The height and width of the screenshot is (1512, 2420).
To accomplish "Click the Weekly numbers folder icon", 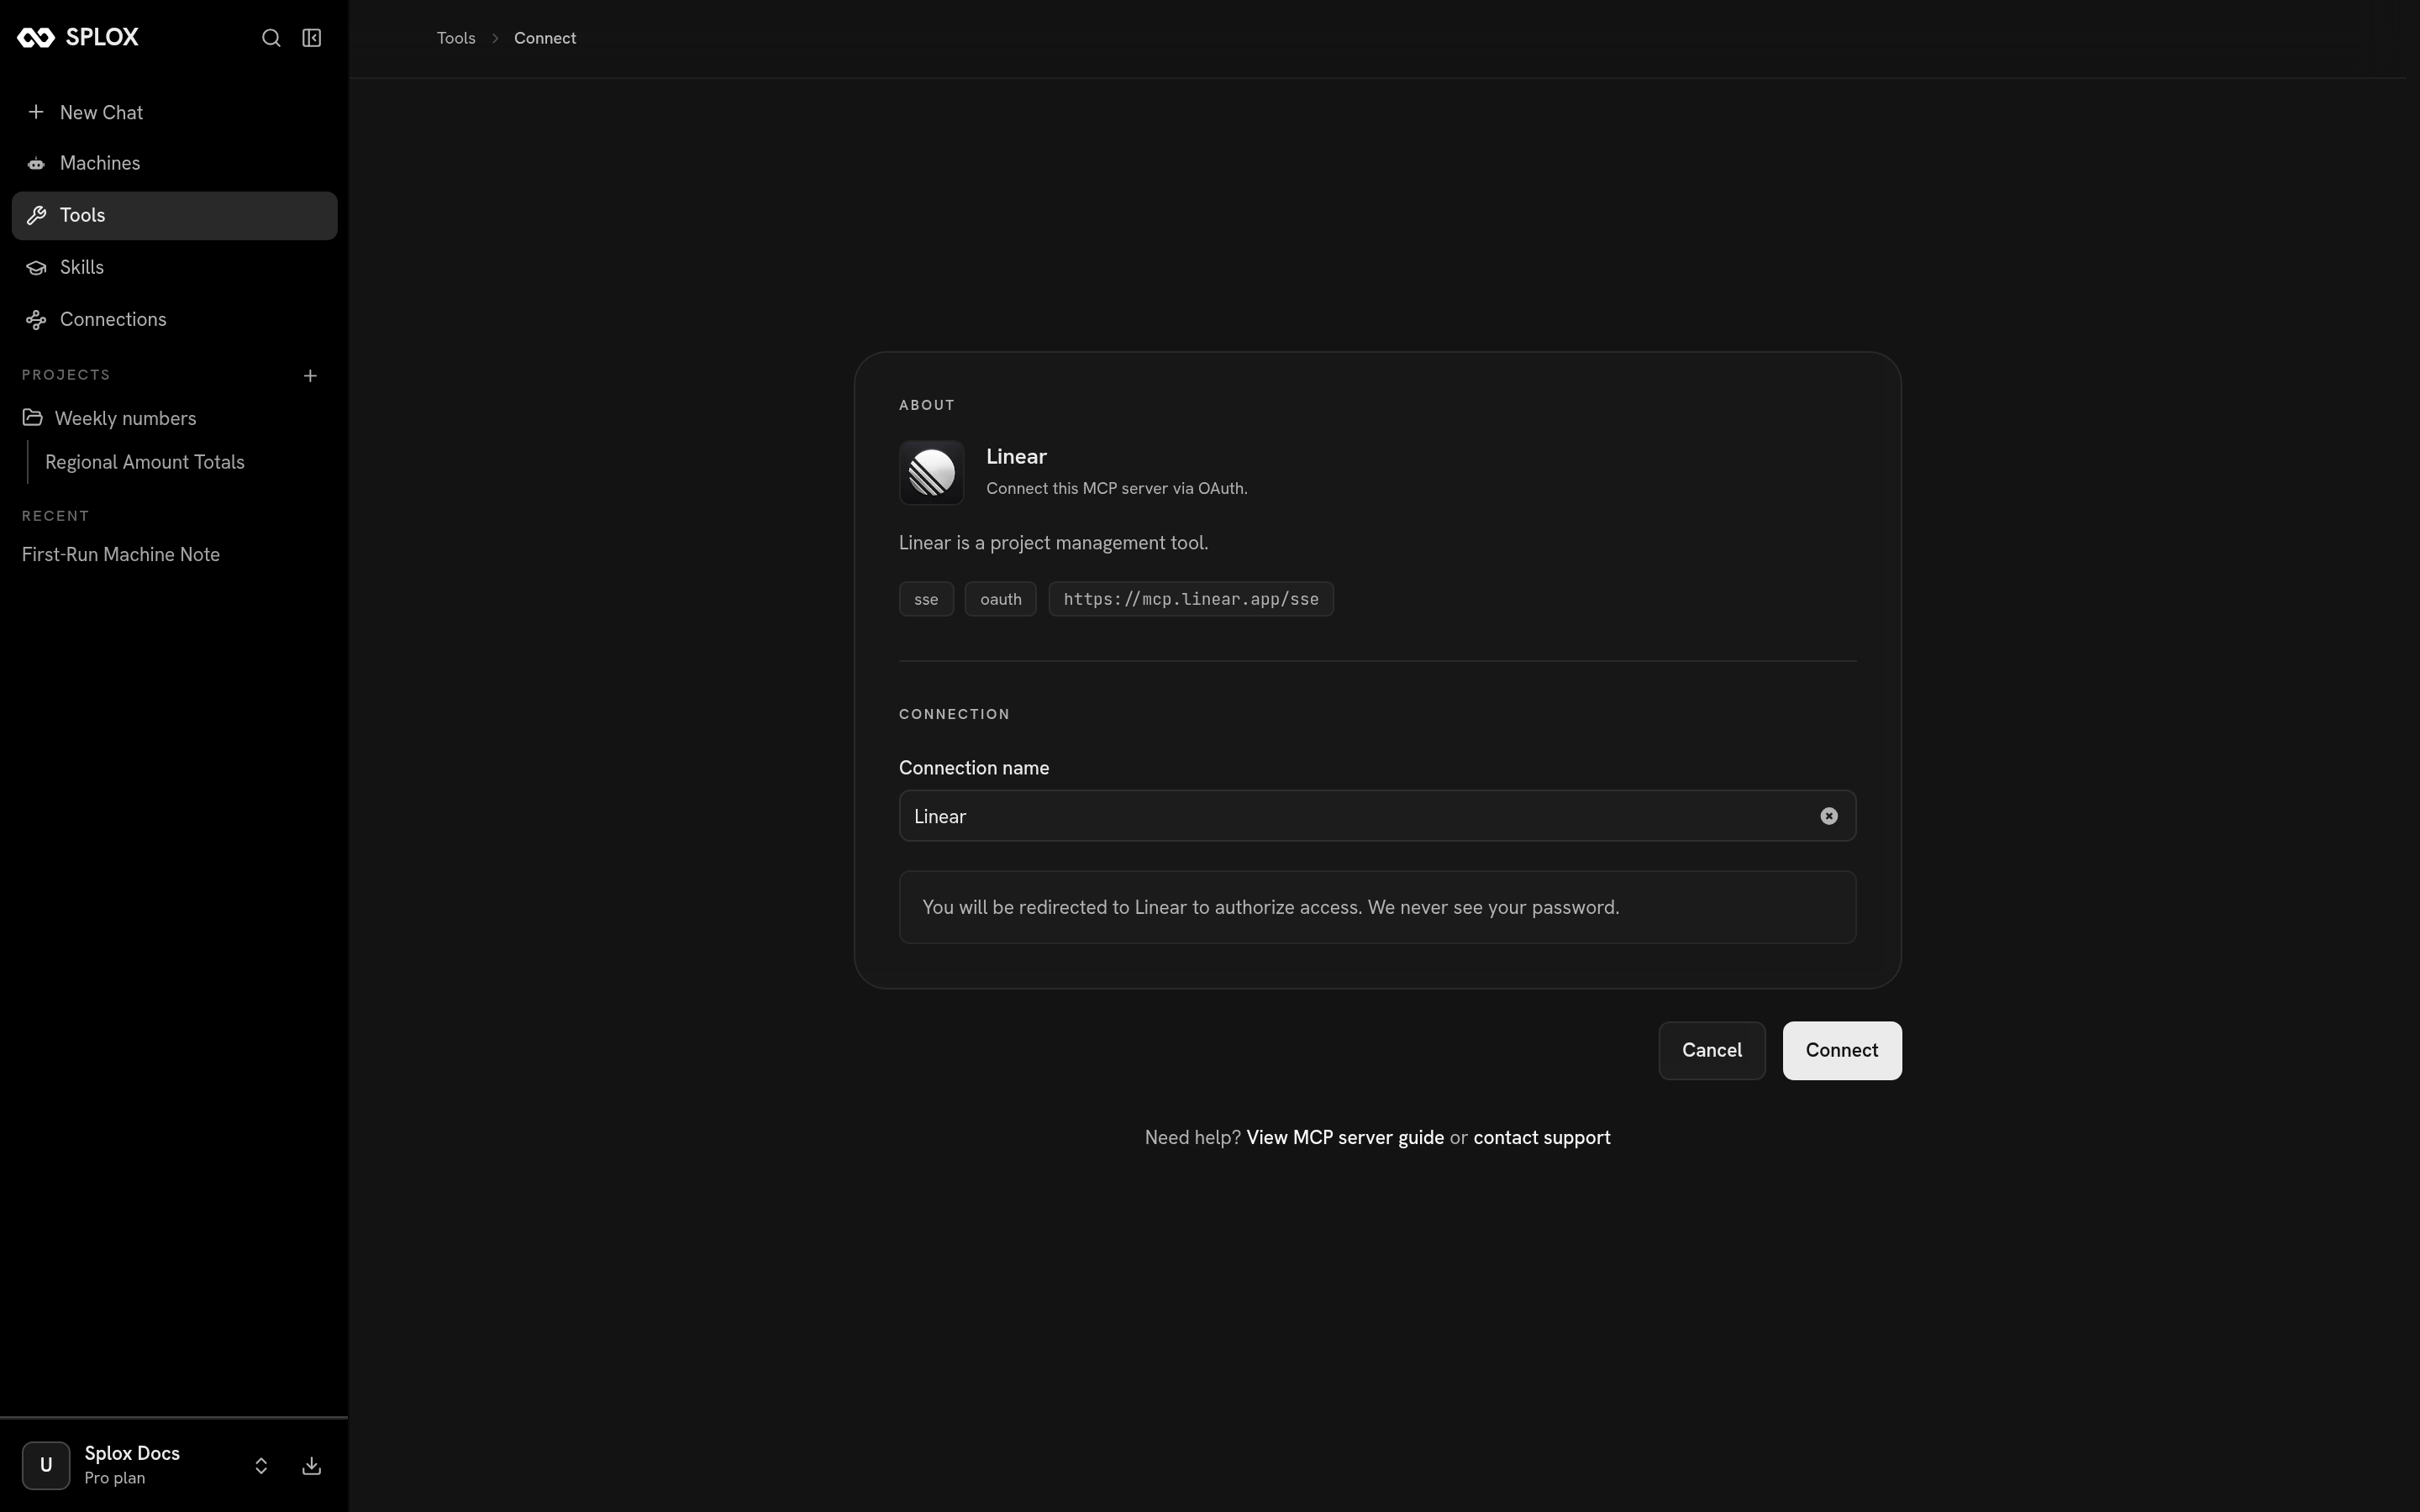I will (33, 417).
